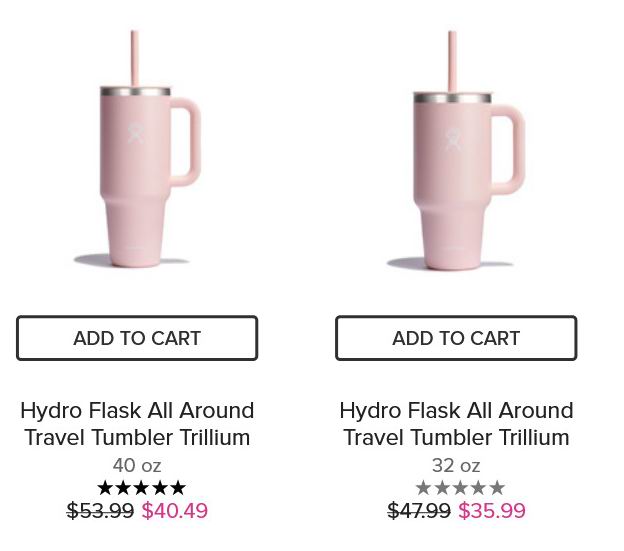Screen dimensions: 624x551
Task: Click the crossed-out $47.99 price
Action: tap(419, 510)
